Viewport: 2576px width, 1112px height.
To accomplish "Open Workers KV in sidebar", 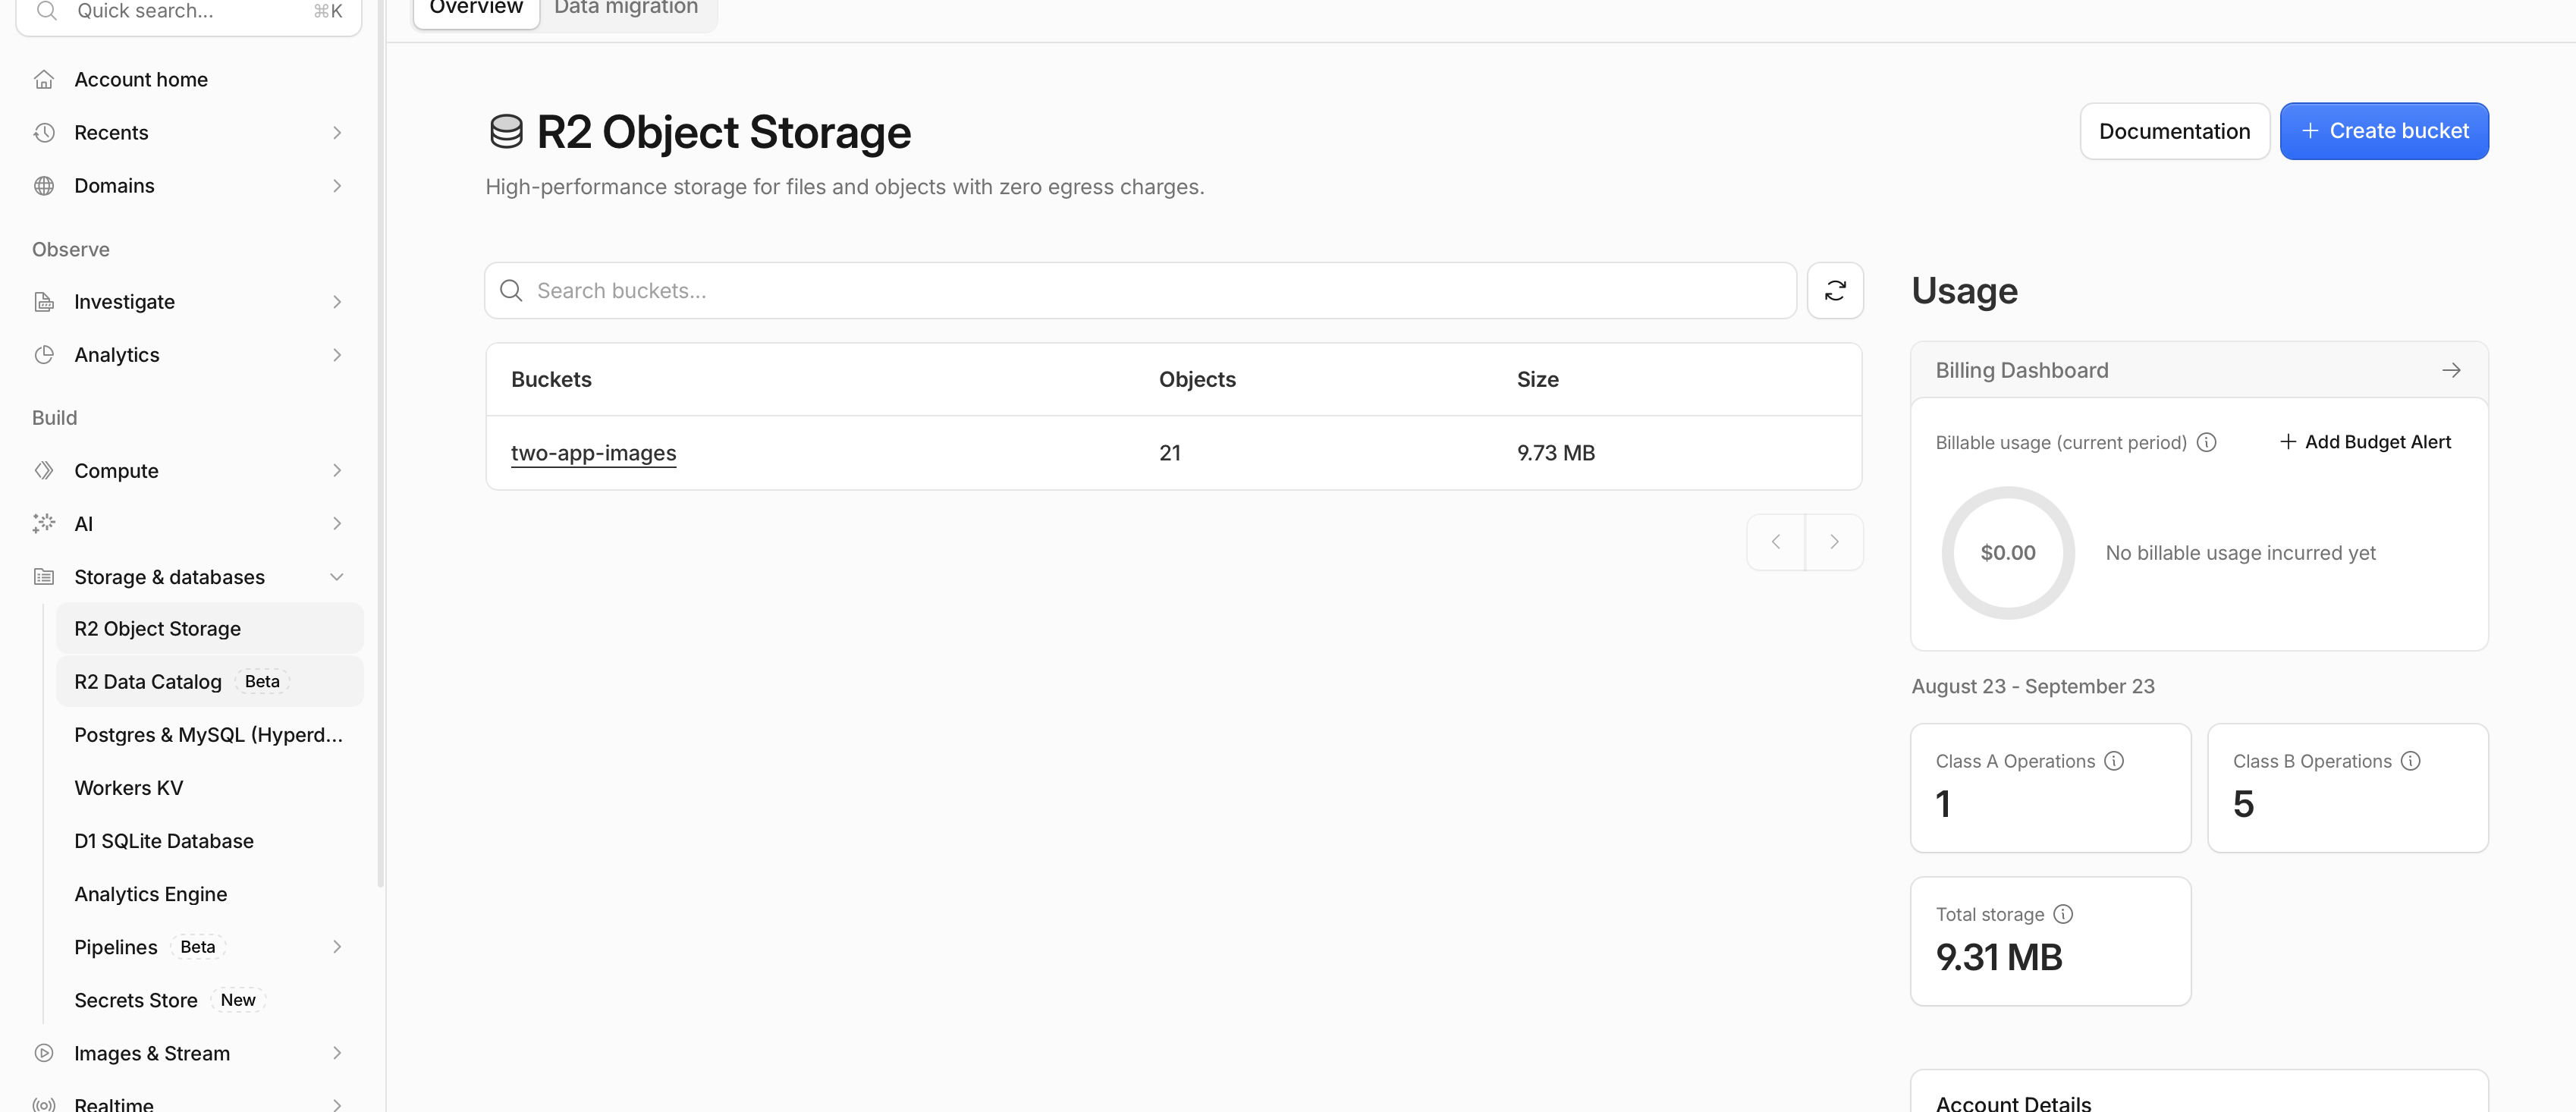I will pos(210,788).
